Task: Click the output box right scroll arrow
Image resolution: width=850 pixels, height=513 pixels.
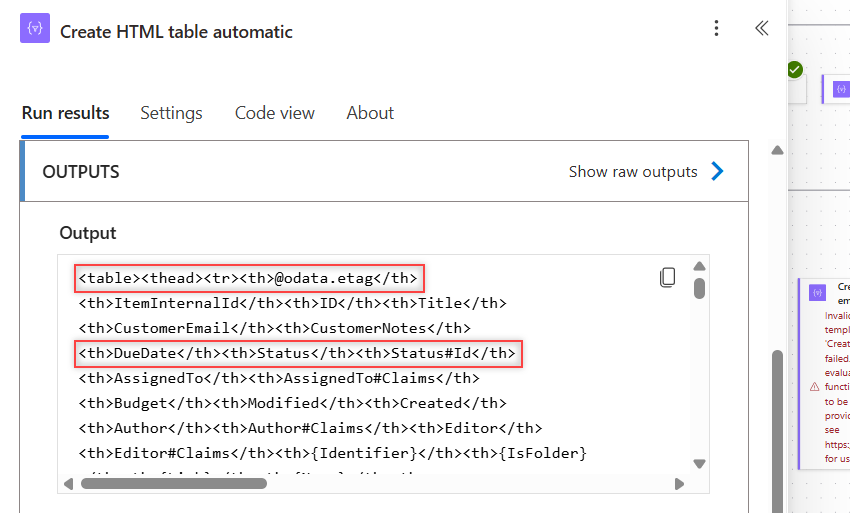Action: [x=679, y=484]
